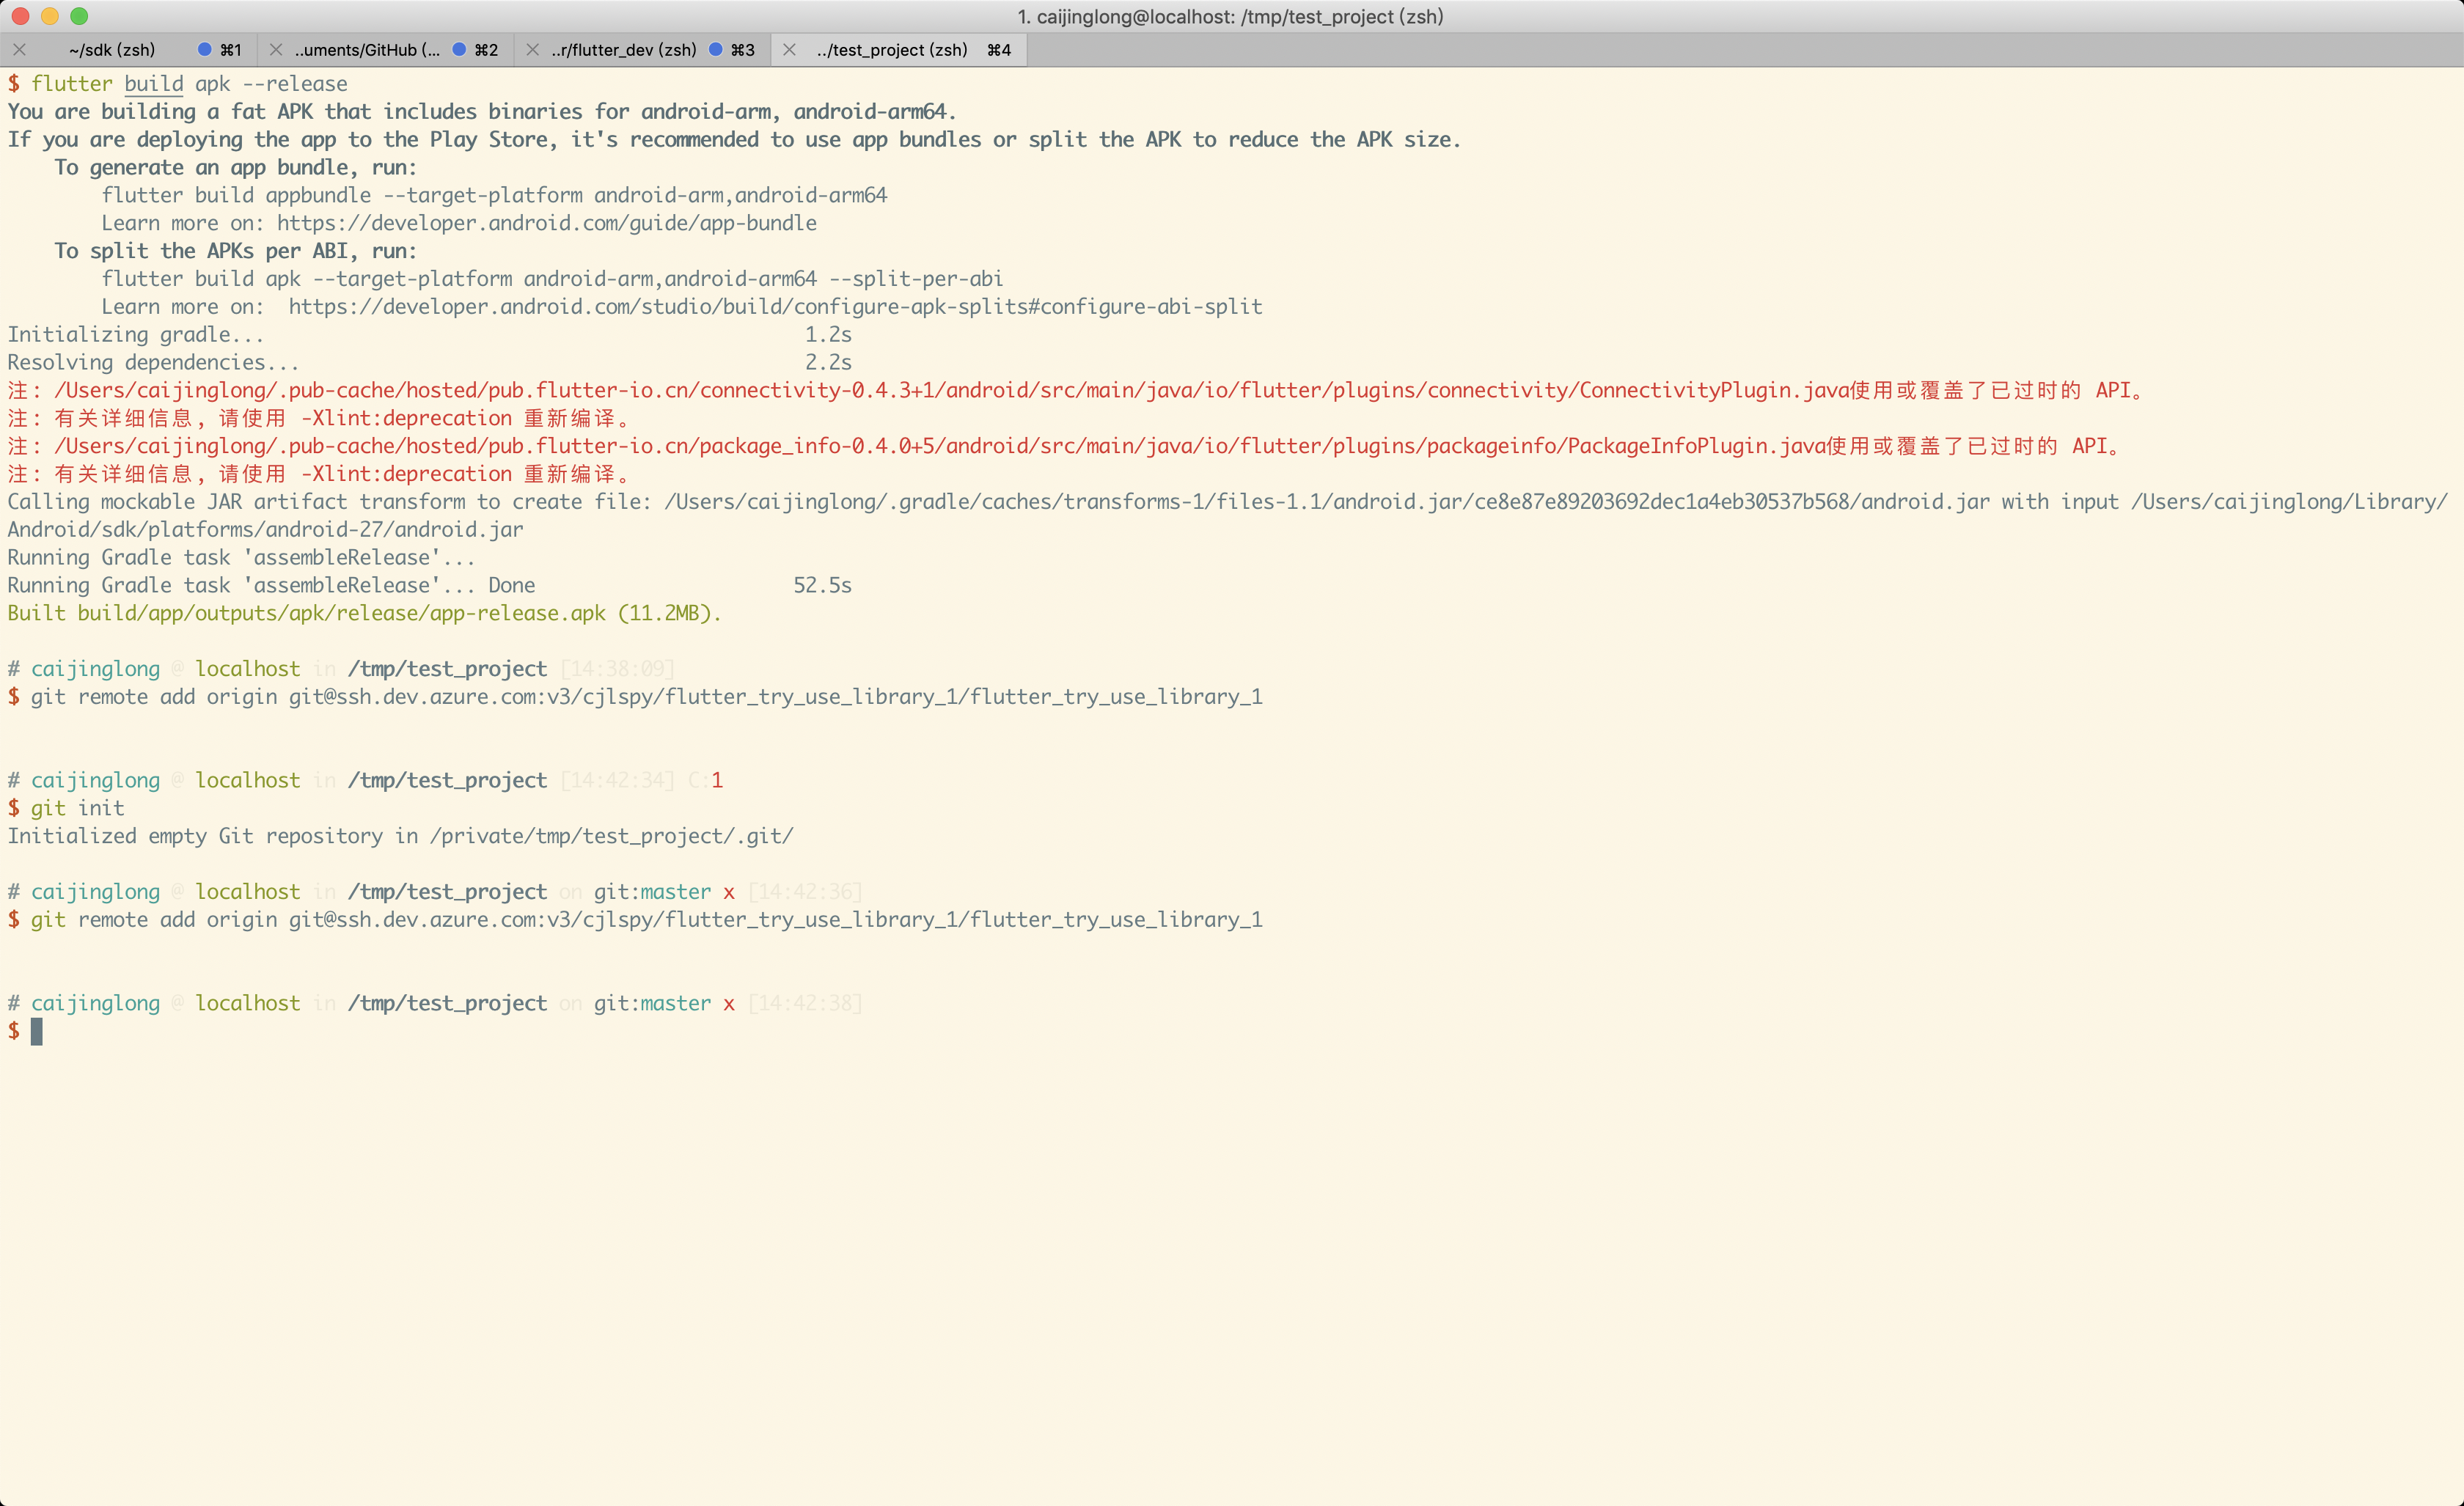
Task: Open the app-bundle developer documentation link
Action: point(546,223)
